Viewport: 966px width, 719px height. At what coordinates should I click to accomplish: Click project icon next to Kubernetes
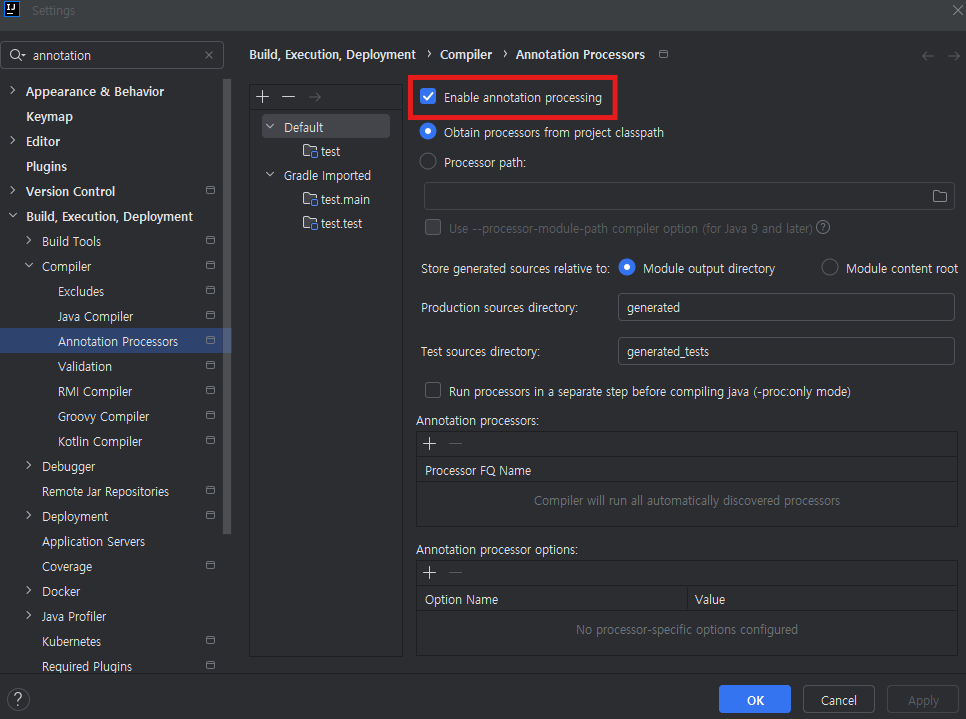210,641
